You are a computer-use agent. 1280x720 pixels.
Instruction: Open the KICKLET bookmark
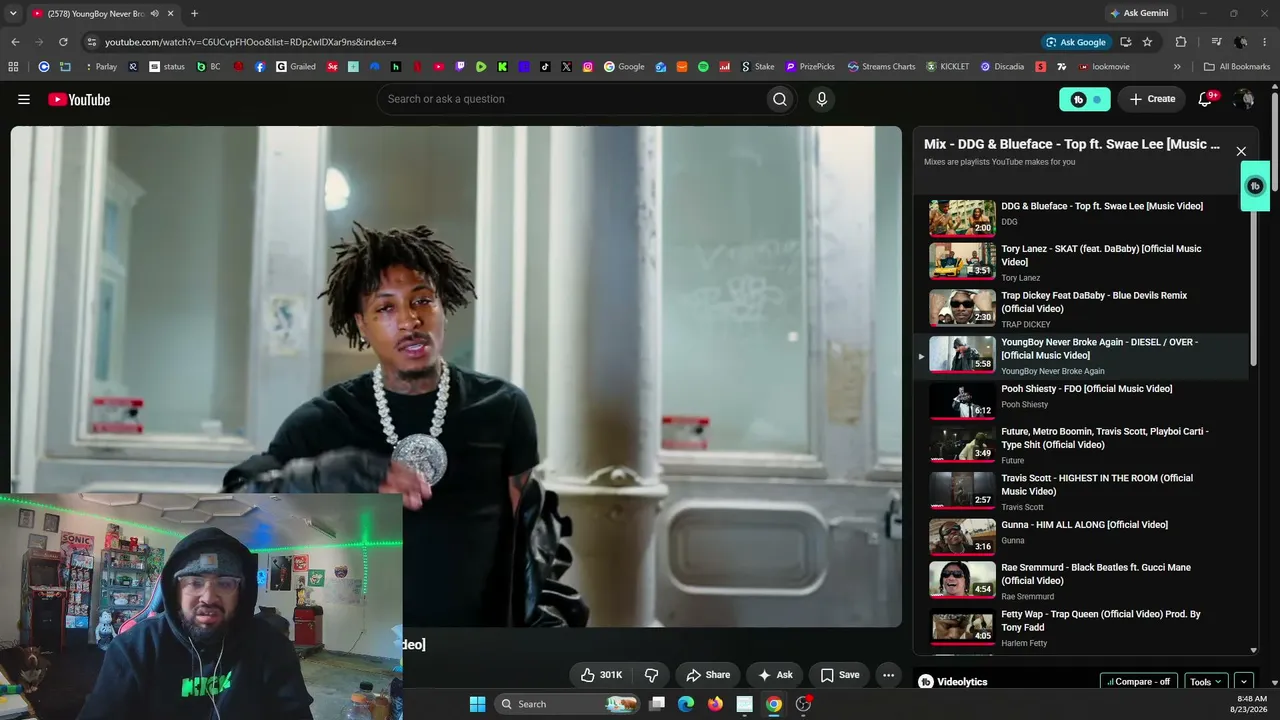tap(948, 67)
